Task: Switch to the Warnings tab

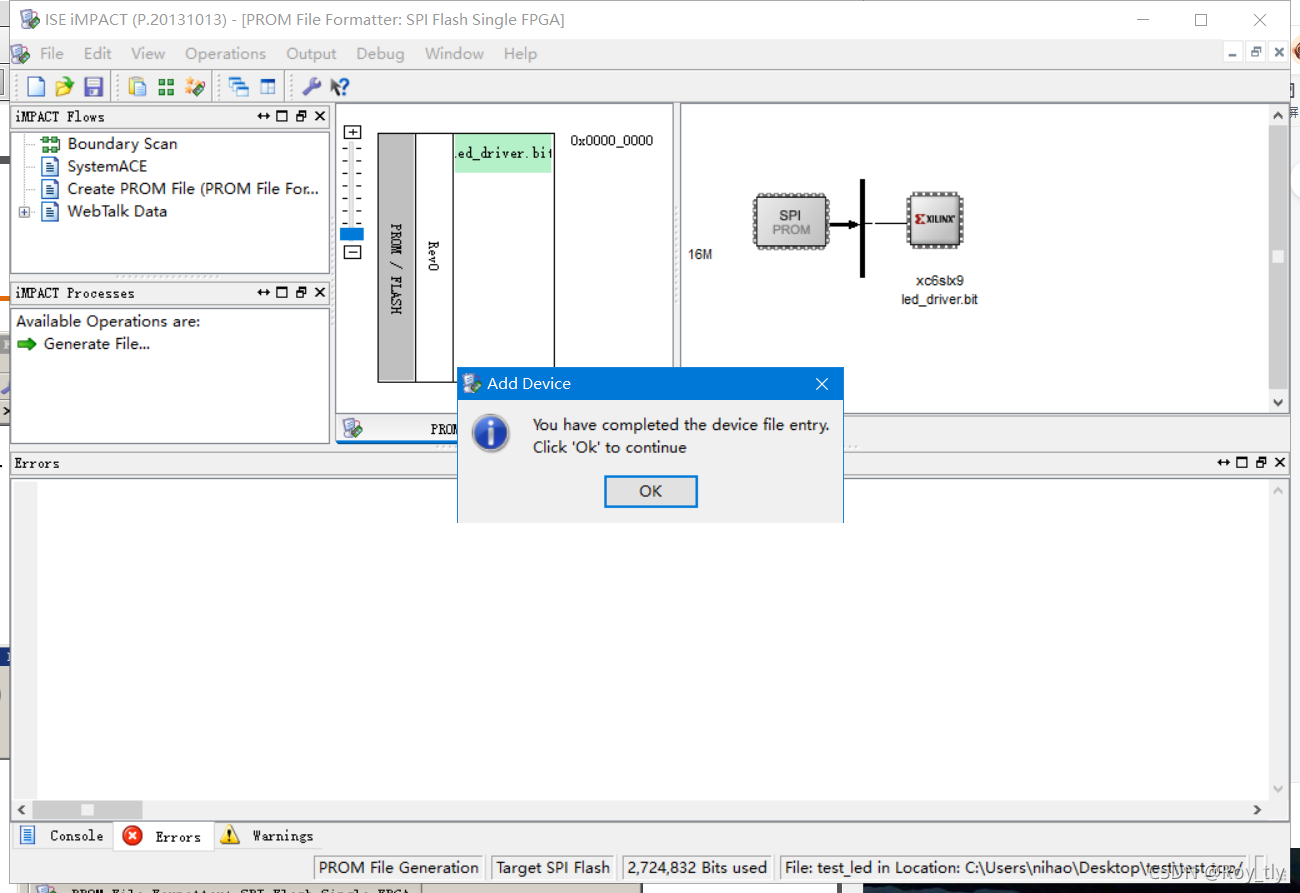Action: (x=267, y=836)
